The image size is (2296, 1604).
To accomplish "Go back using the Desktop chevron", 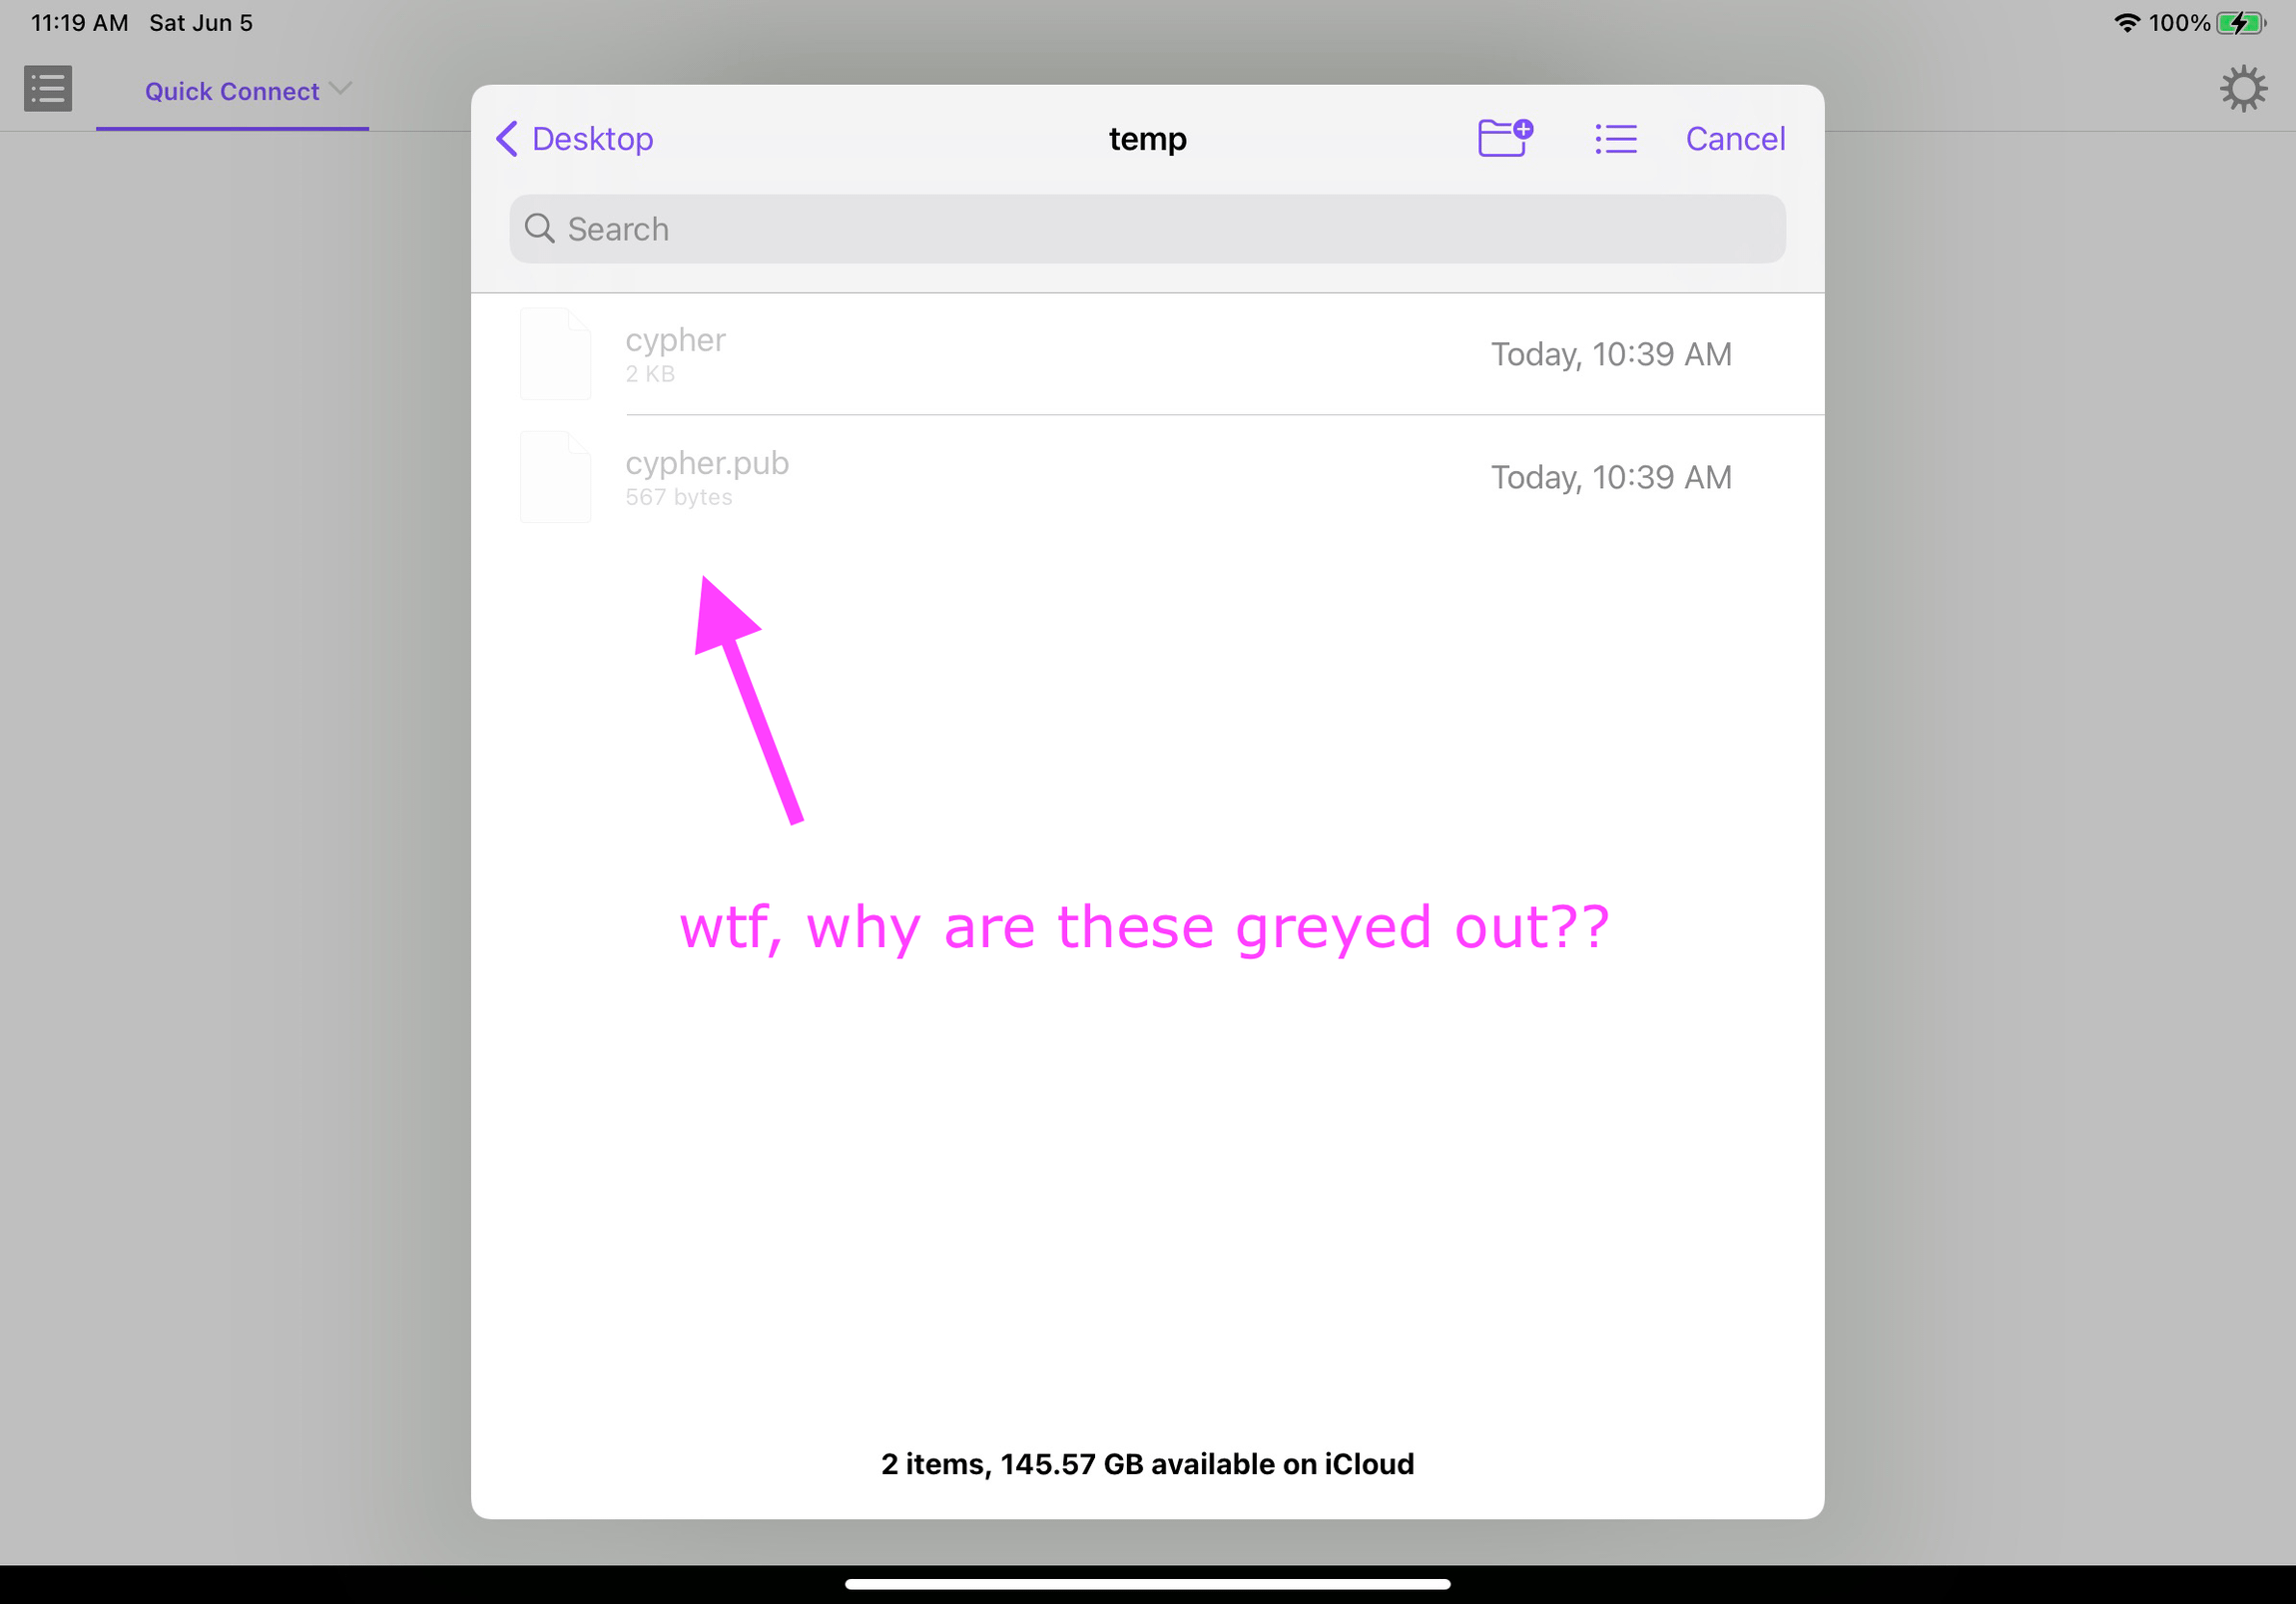I will 507,139.
